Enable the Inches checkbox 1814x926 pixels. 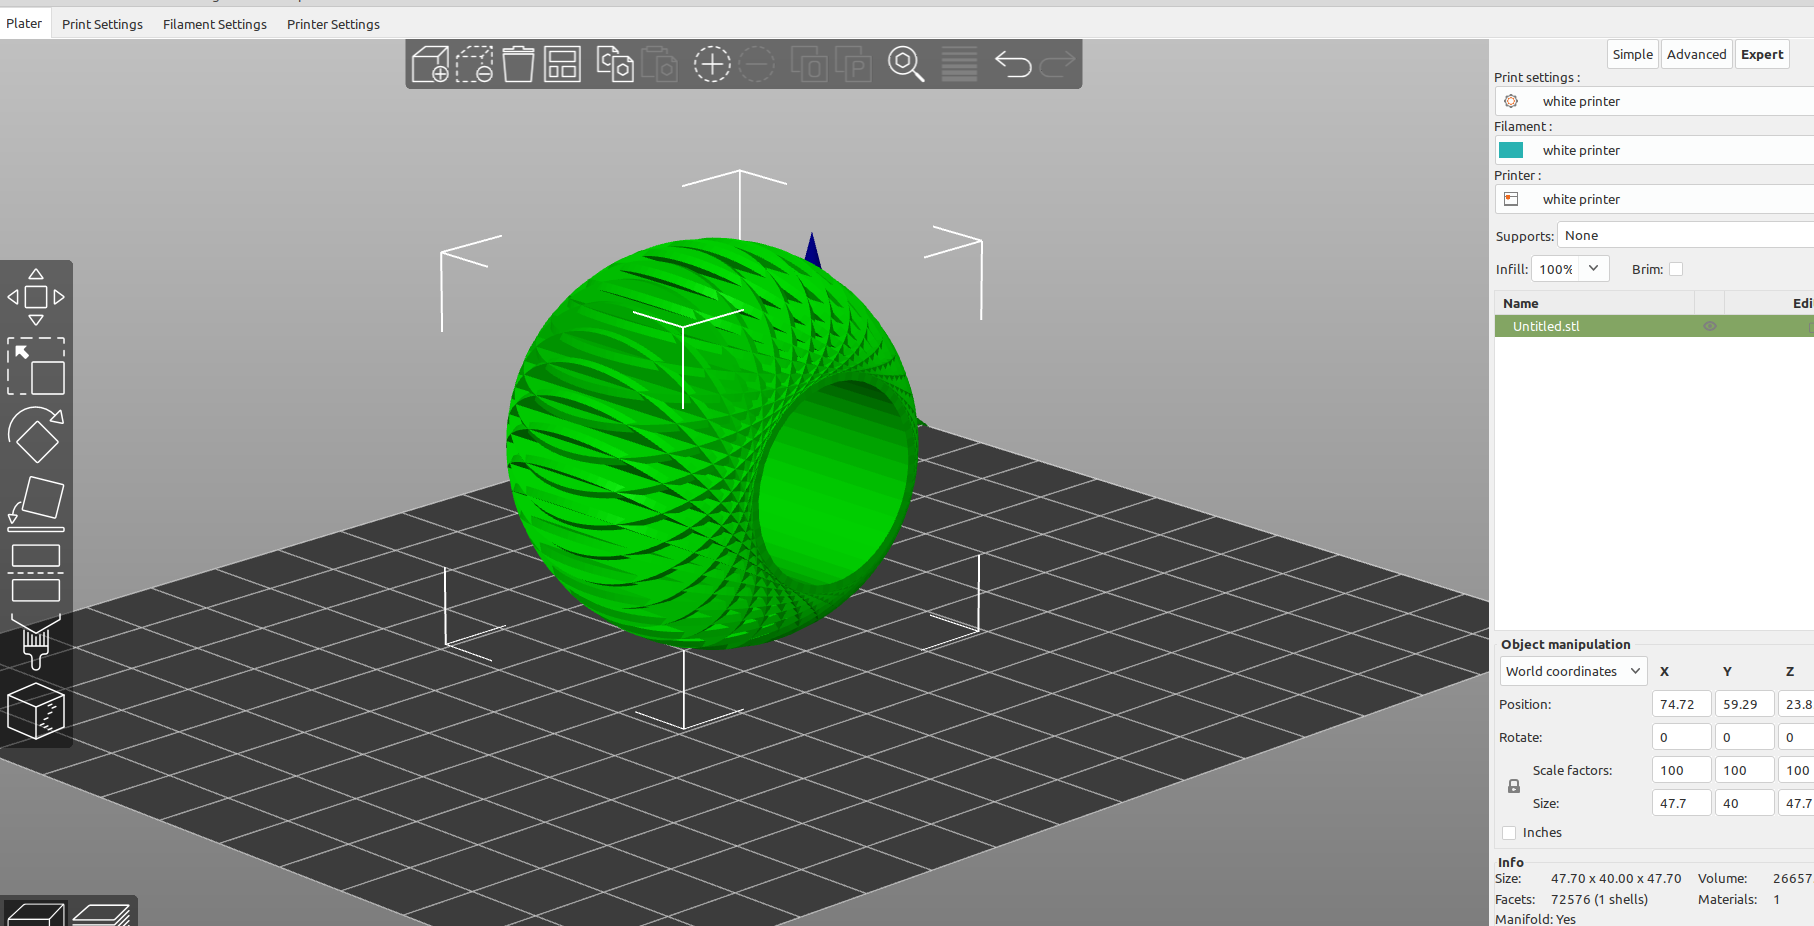[x=1509, y=833]
